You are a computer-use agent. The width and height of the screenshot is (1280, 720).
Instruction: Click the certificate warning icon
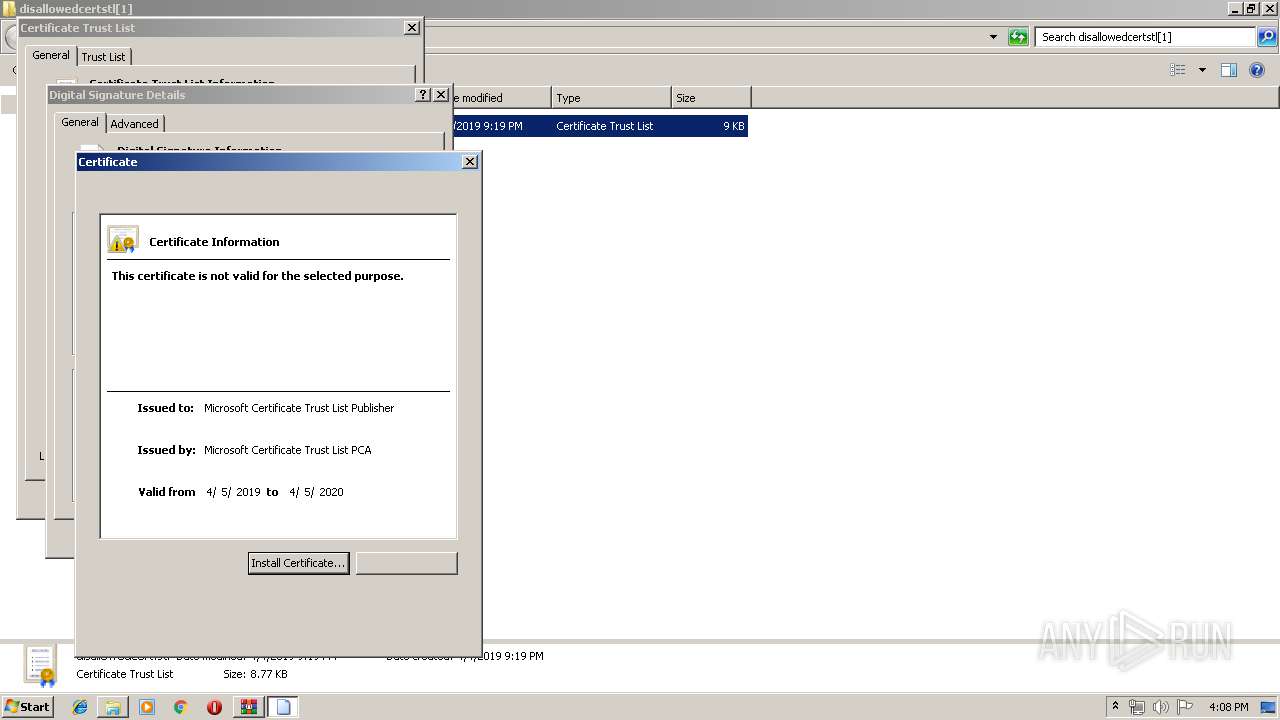coord(123,240)
